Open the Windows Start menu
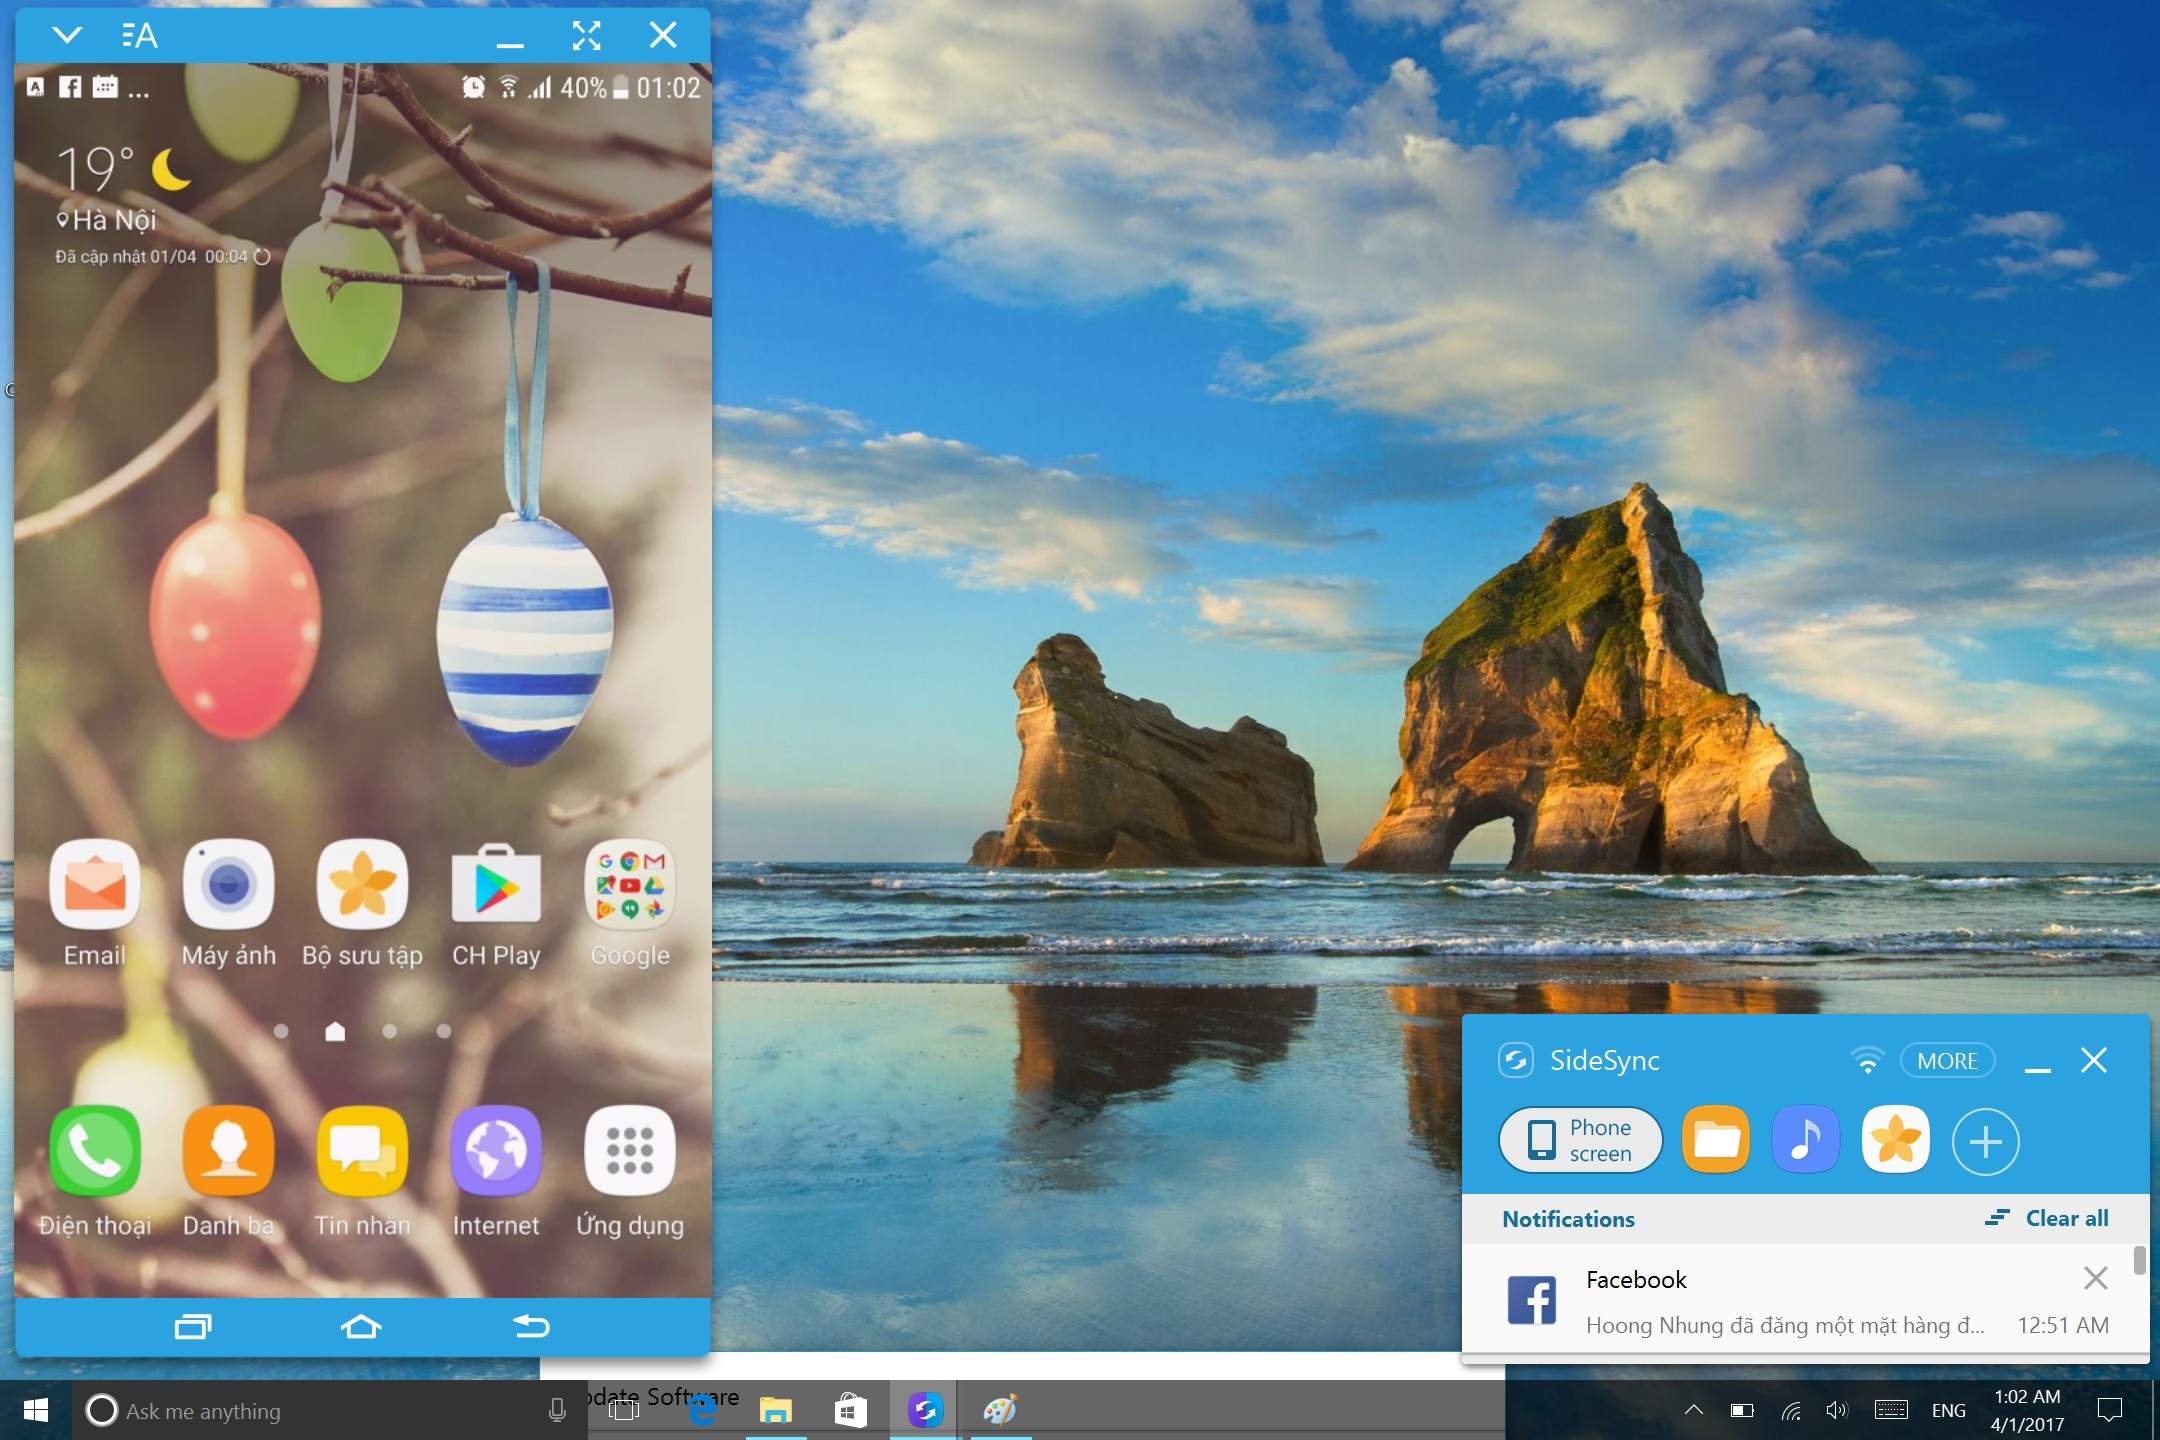Image resolution: width=2160 pixels, height=1440 pixels. coord(36,1410)
